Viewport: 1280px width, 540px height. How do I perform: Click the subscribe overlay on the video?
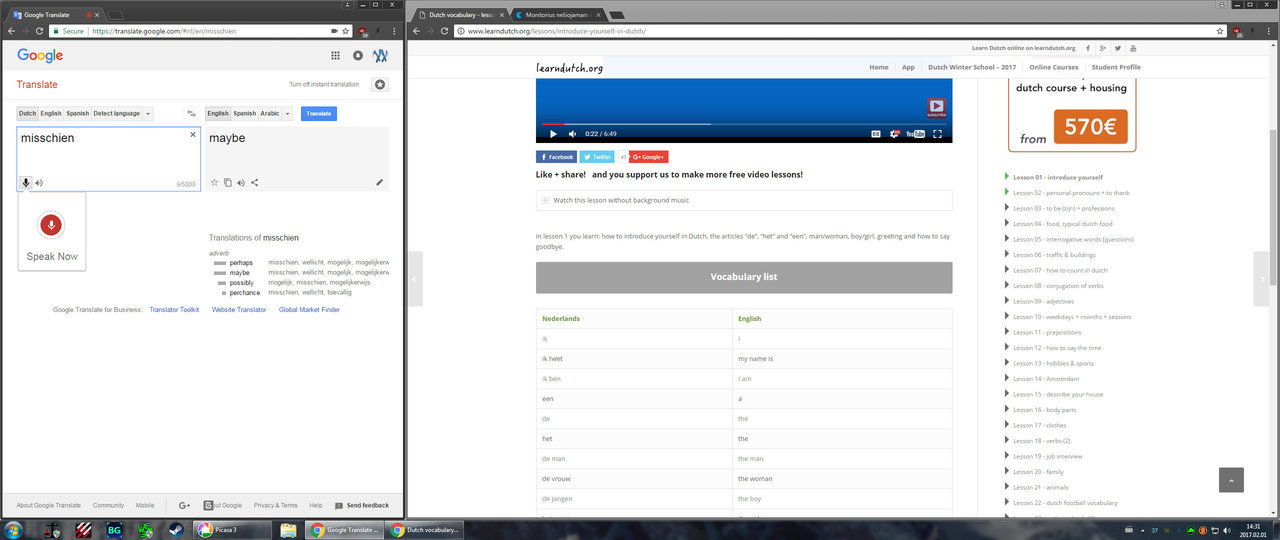pyautogui.click(x=936, y=107)
